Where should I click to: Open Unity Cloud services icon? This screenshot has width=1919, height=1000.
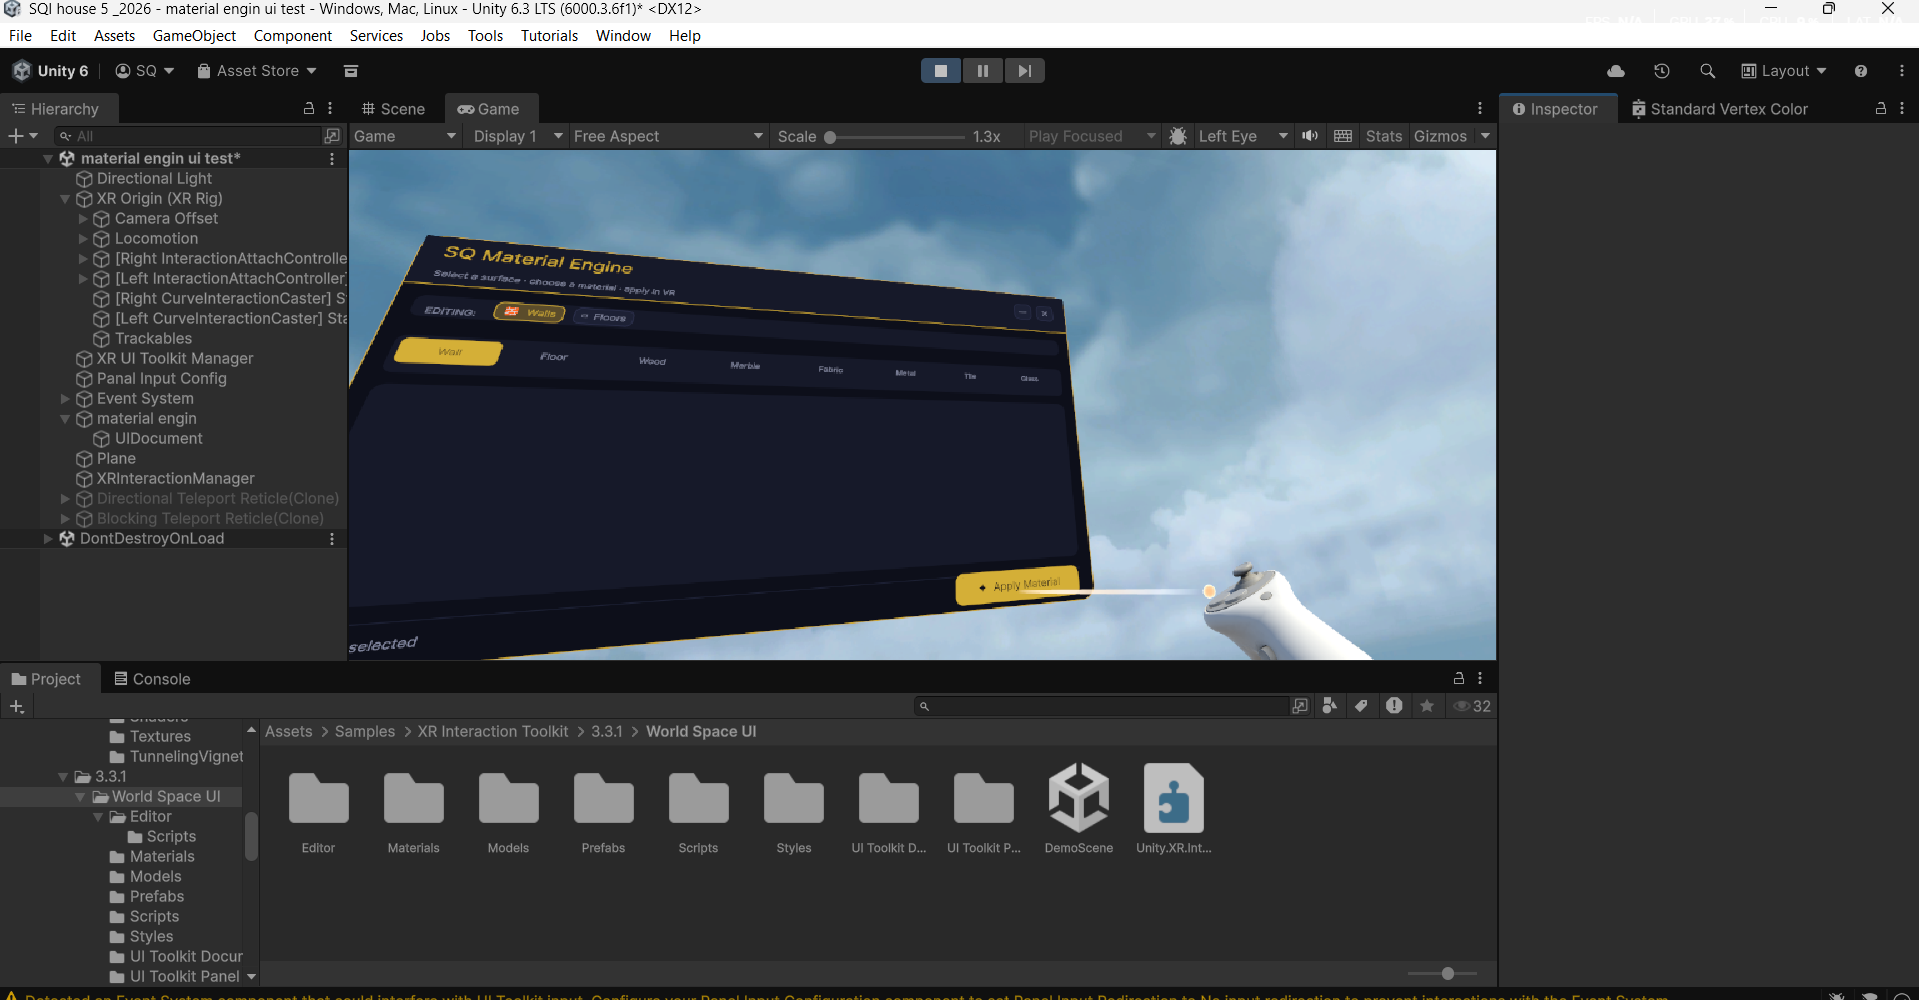1616,71
